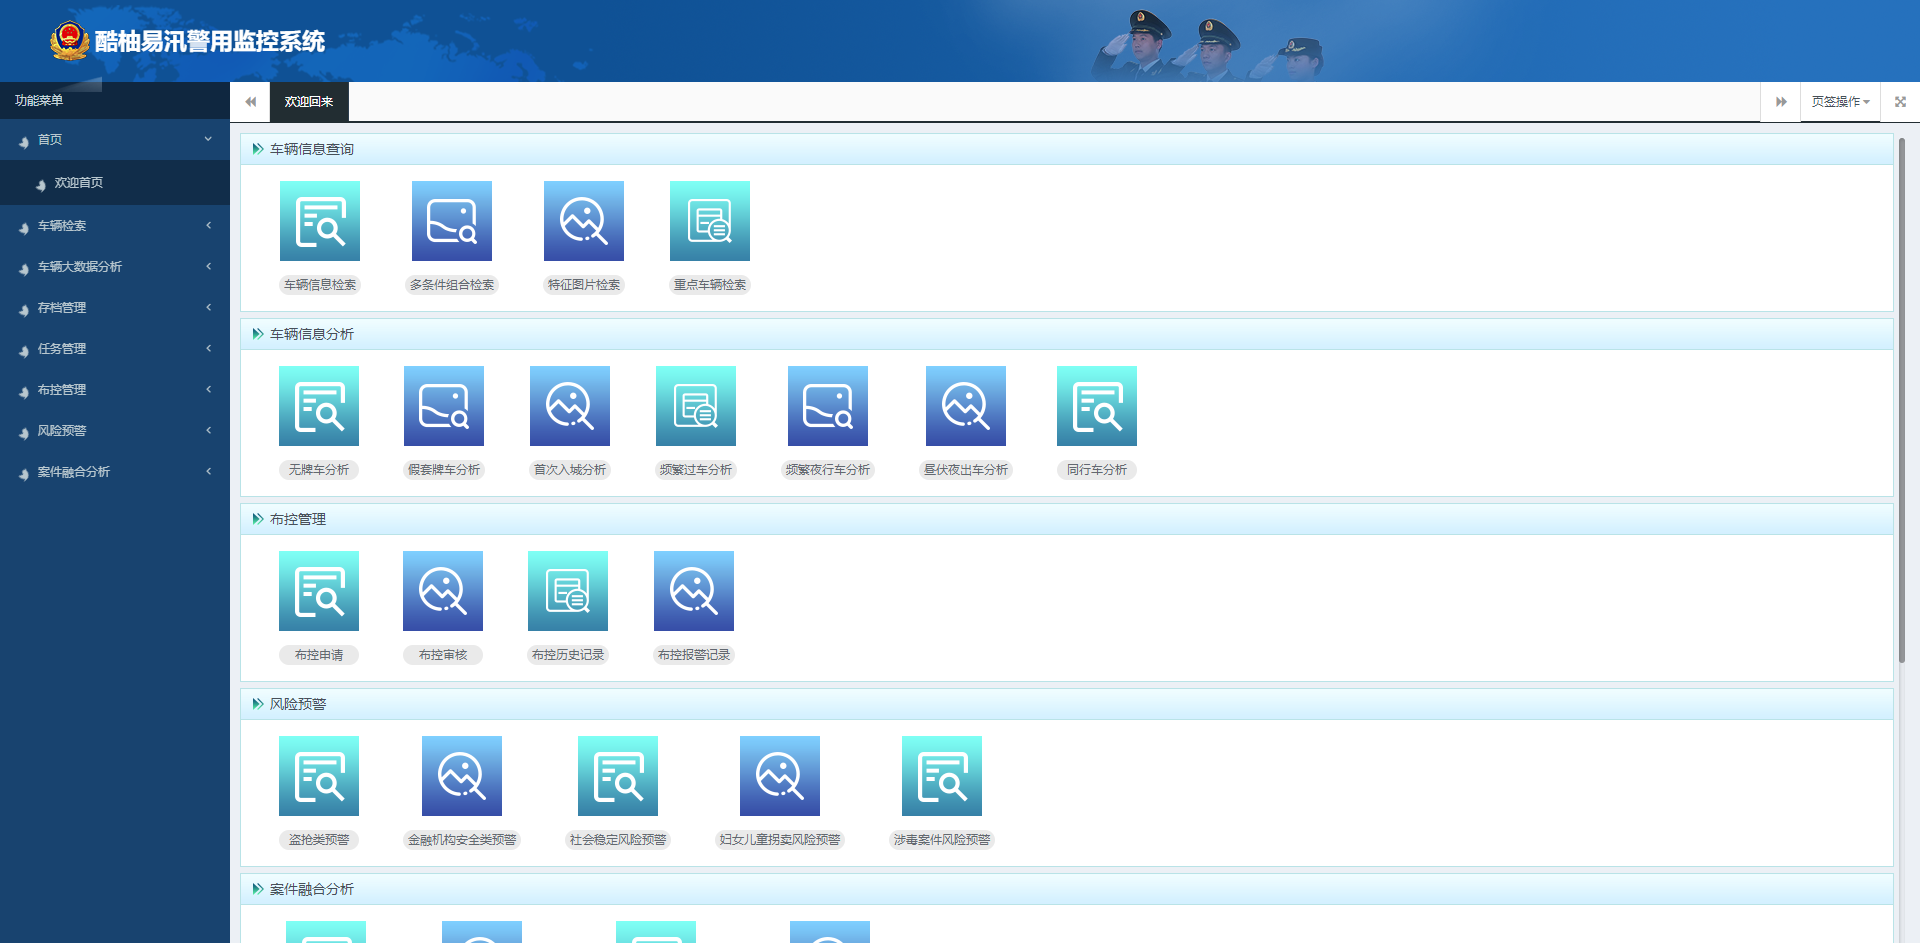Image resolution: width=1920 pixels, height=943 pixels.
Task: Open the 盗抢类预警 icon
Action: pos(319,776)
